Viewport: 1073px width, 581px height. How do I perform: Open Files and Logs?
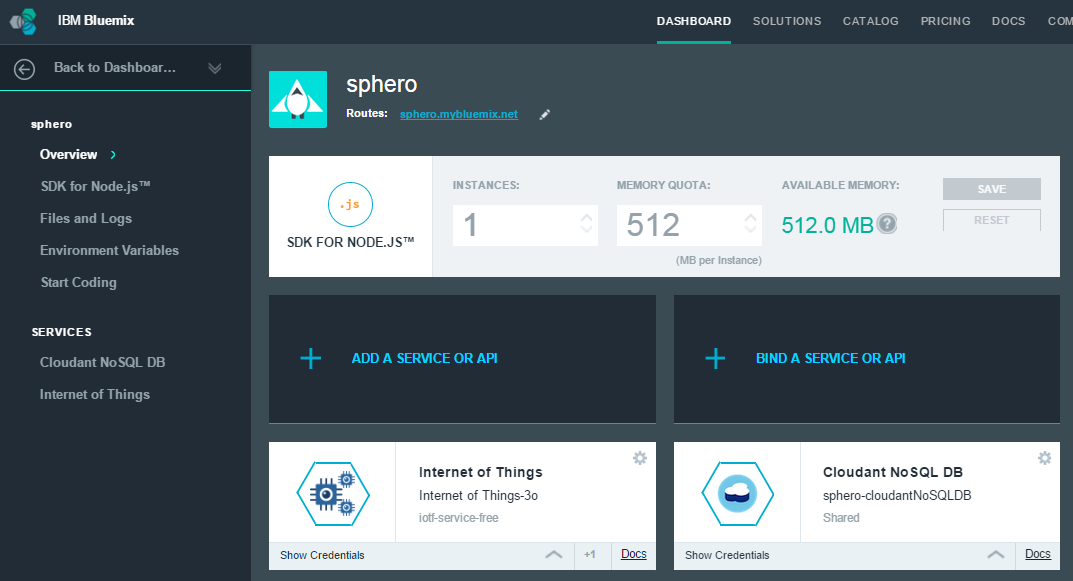[x=86, y=218]
